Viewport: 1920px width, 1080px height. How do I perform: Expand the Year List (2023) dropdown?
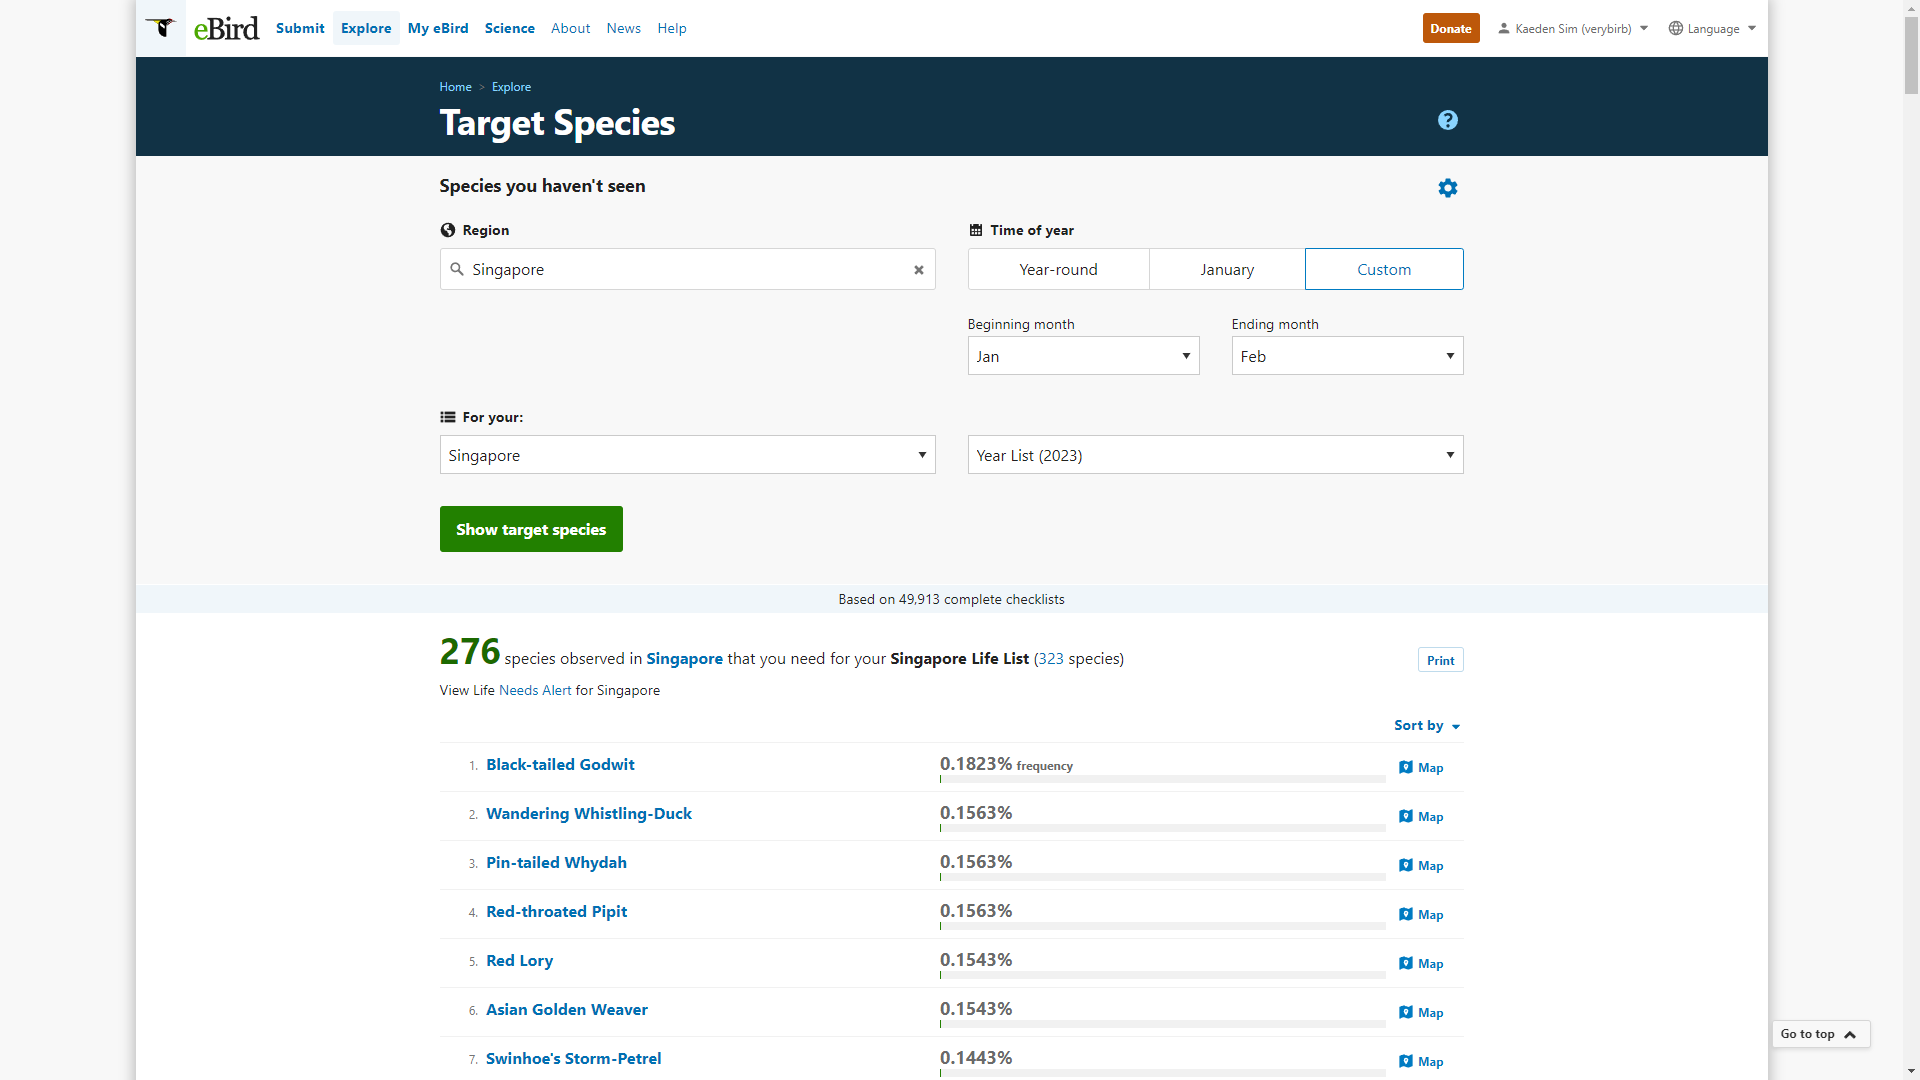click(1215, 455)
